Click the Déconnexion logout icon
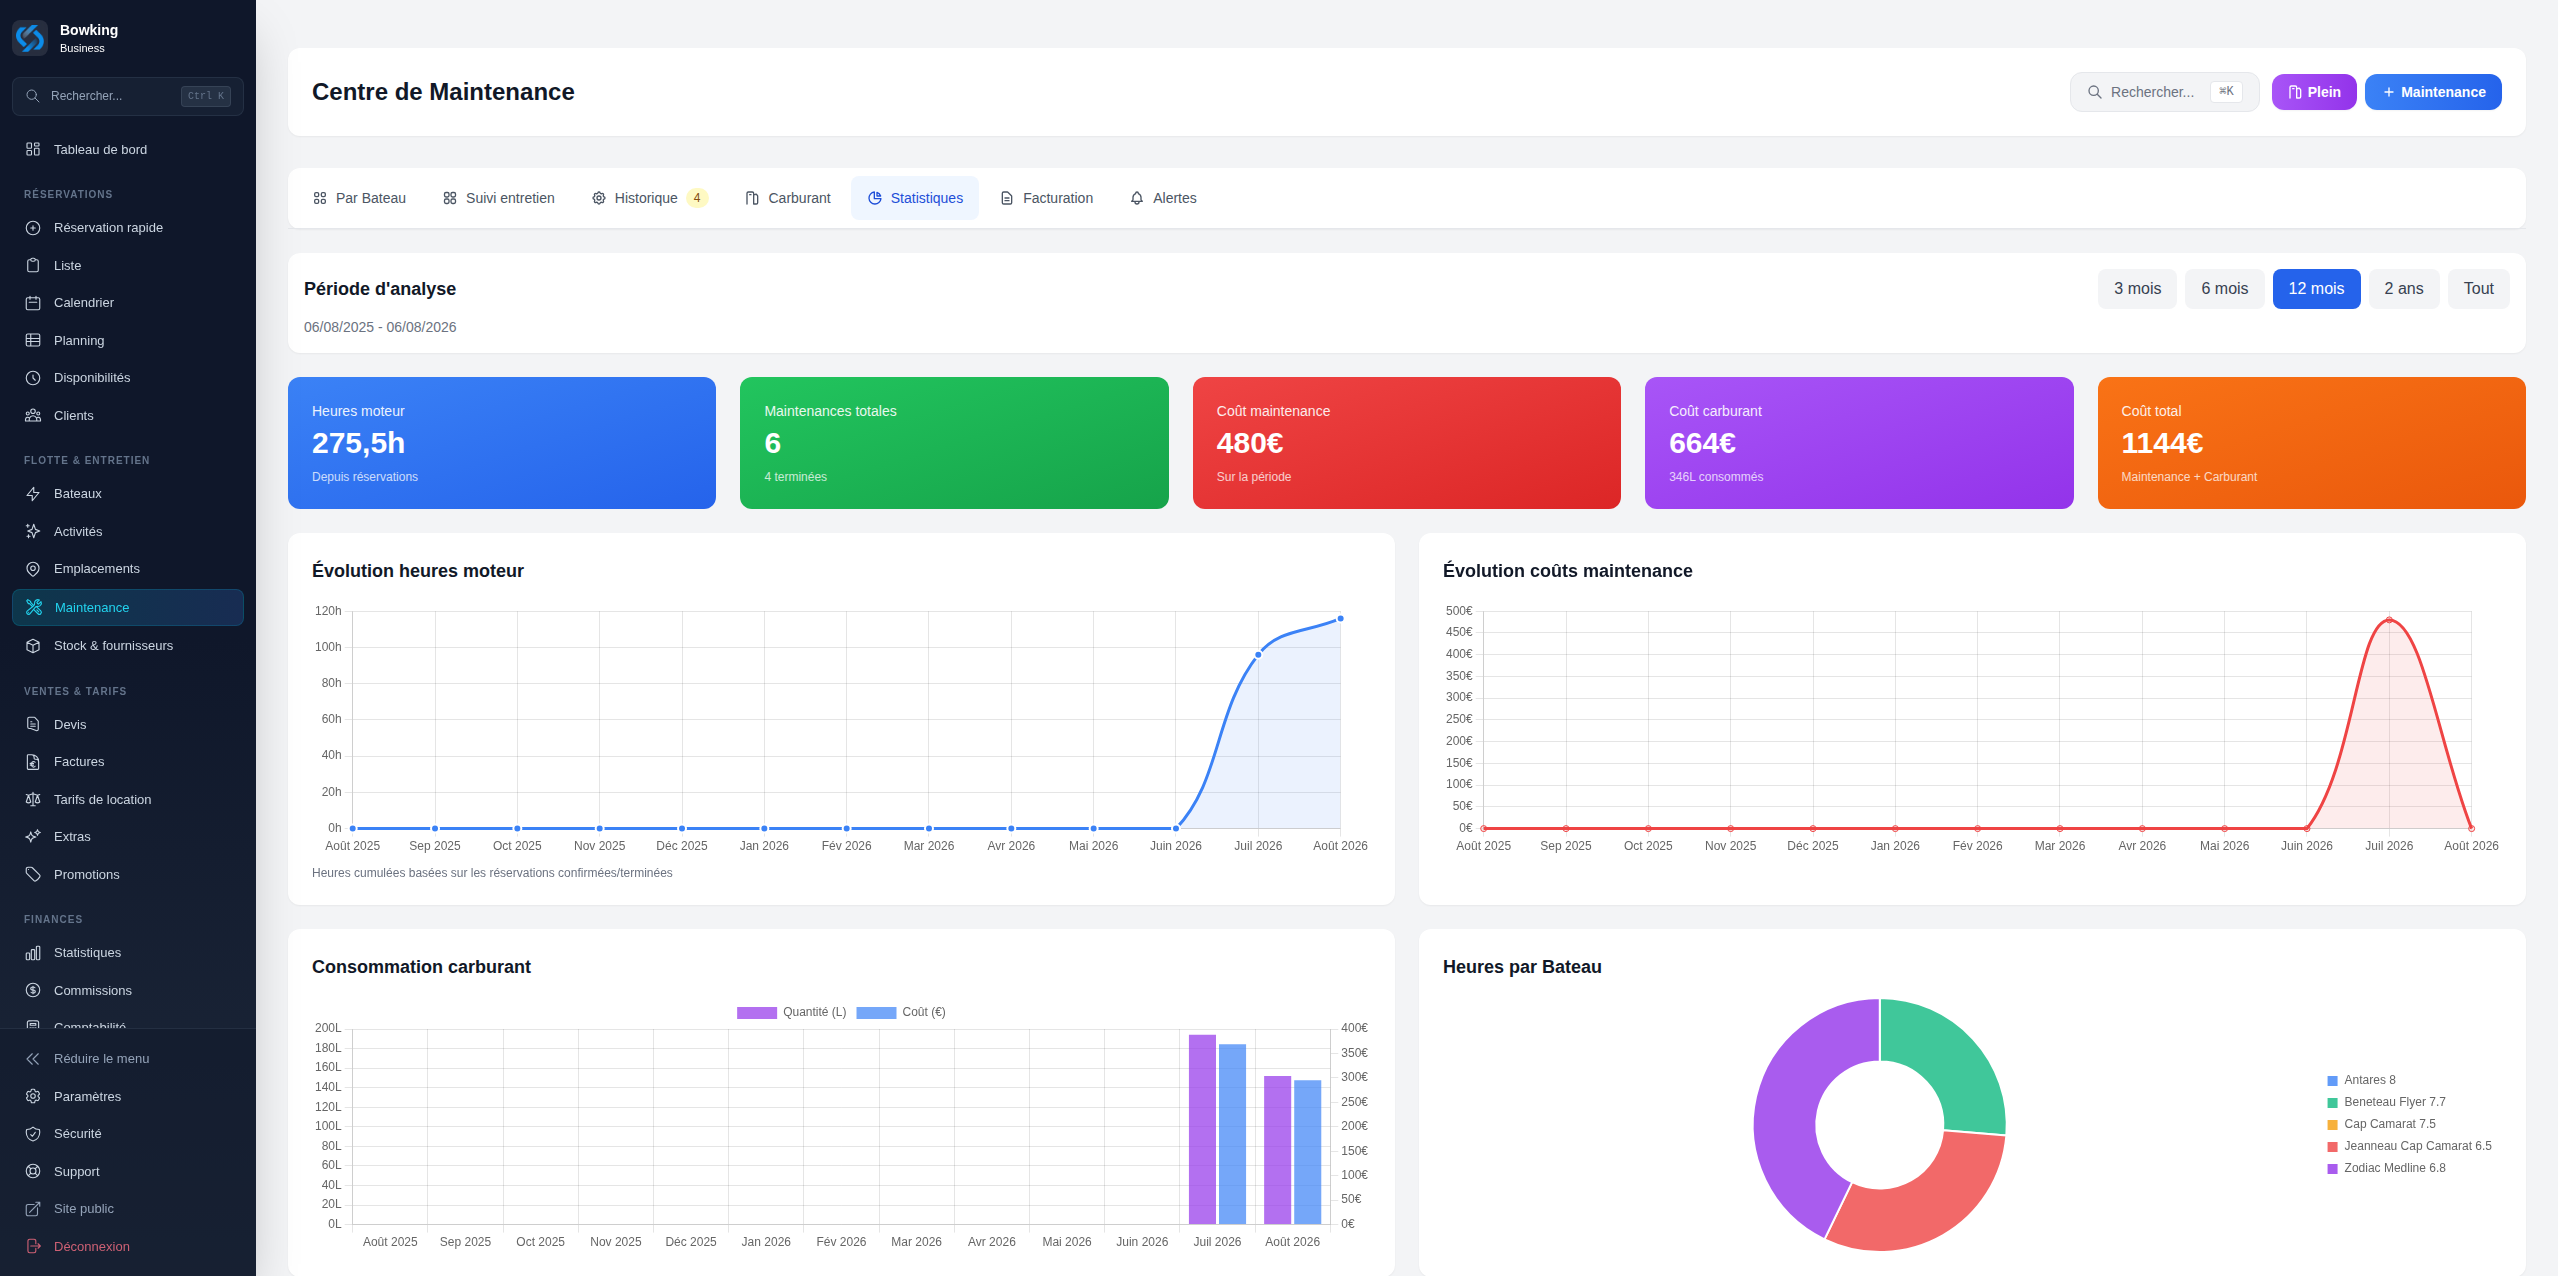The image size is (2558, 1276). (x=33, y=1246)
